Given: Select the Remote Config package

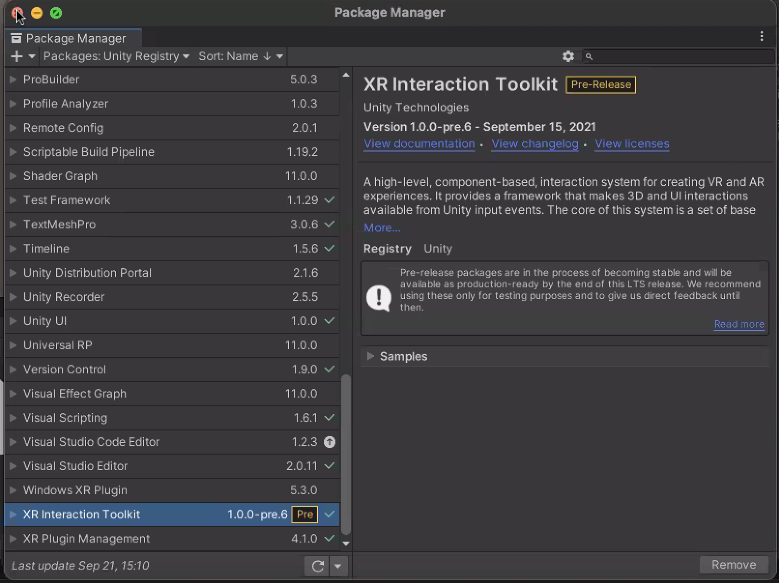Looking at the screenshot, I should 172,128.
